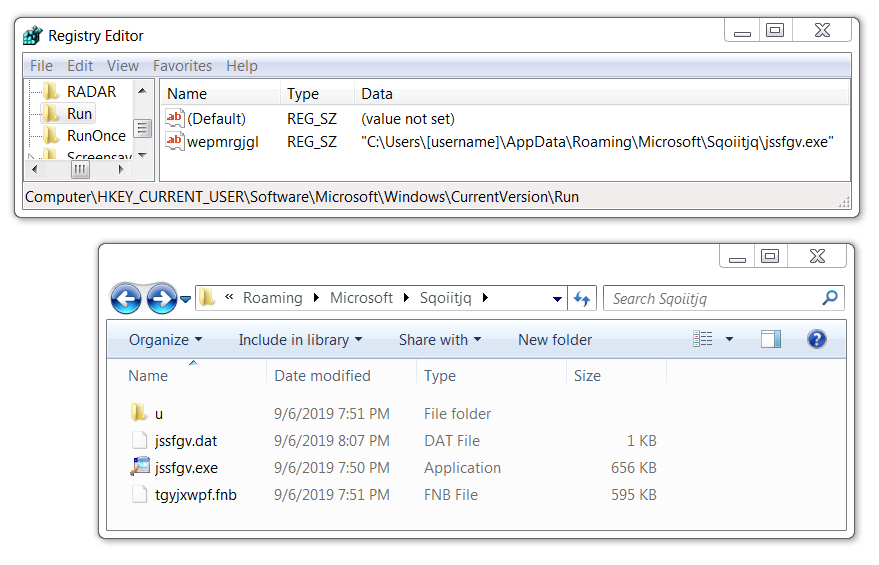Click tree pane scroll down arrow

(142, 155)
